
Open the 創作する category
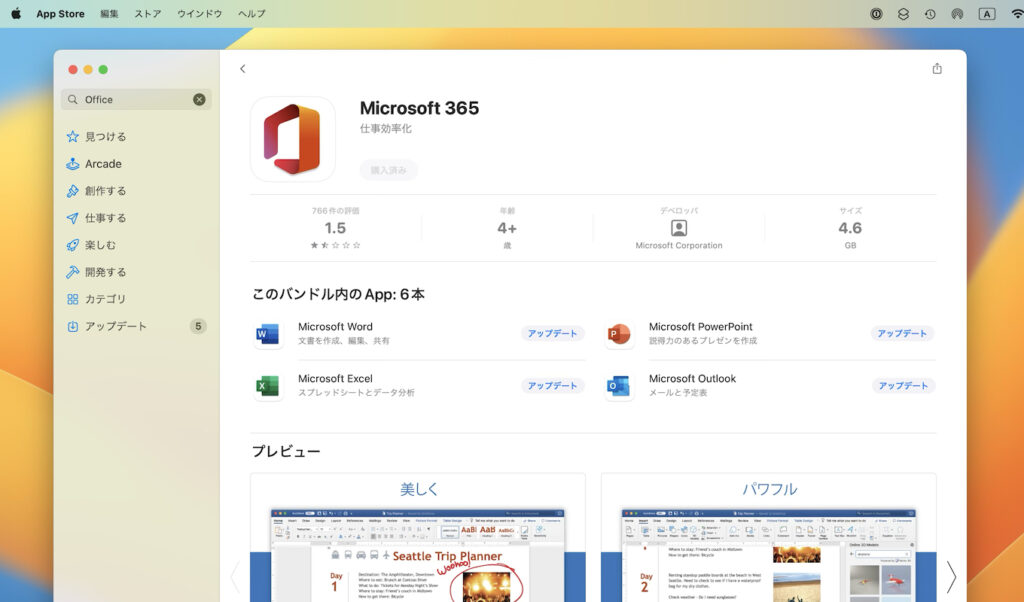tap(105, 190)
